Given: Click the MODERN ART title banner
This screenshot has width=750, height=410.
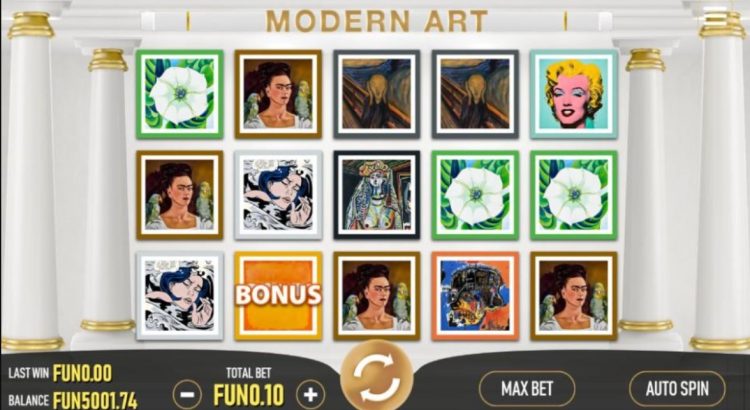Looking at the screenshot, I should [376, 21].
